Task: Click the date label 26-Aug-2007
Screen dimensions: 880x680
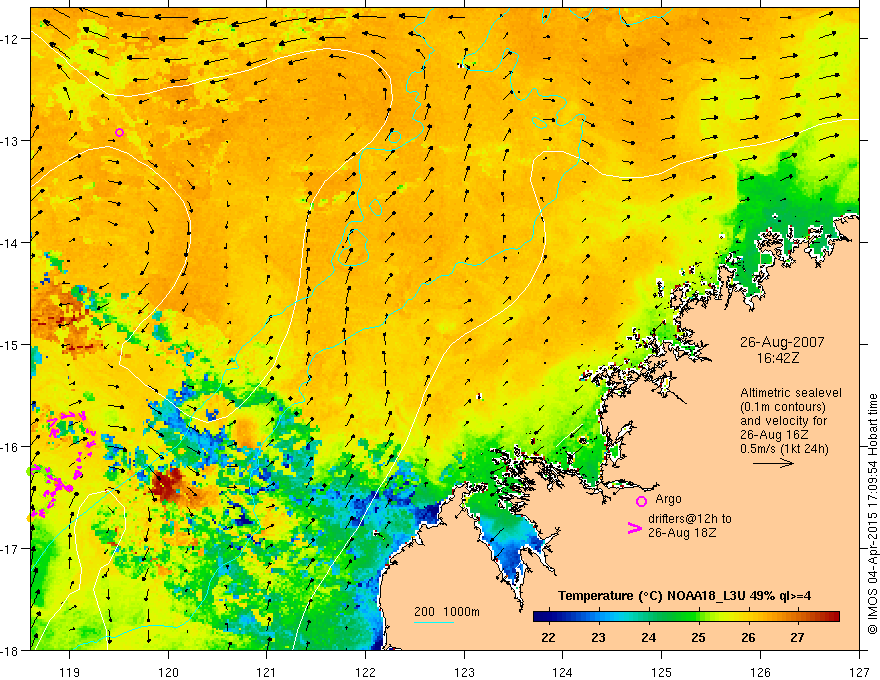Action: click(x=782, y=342)
